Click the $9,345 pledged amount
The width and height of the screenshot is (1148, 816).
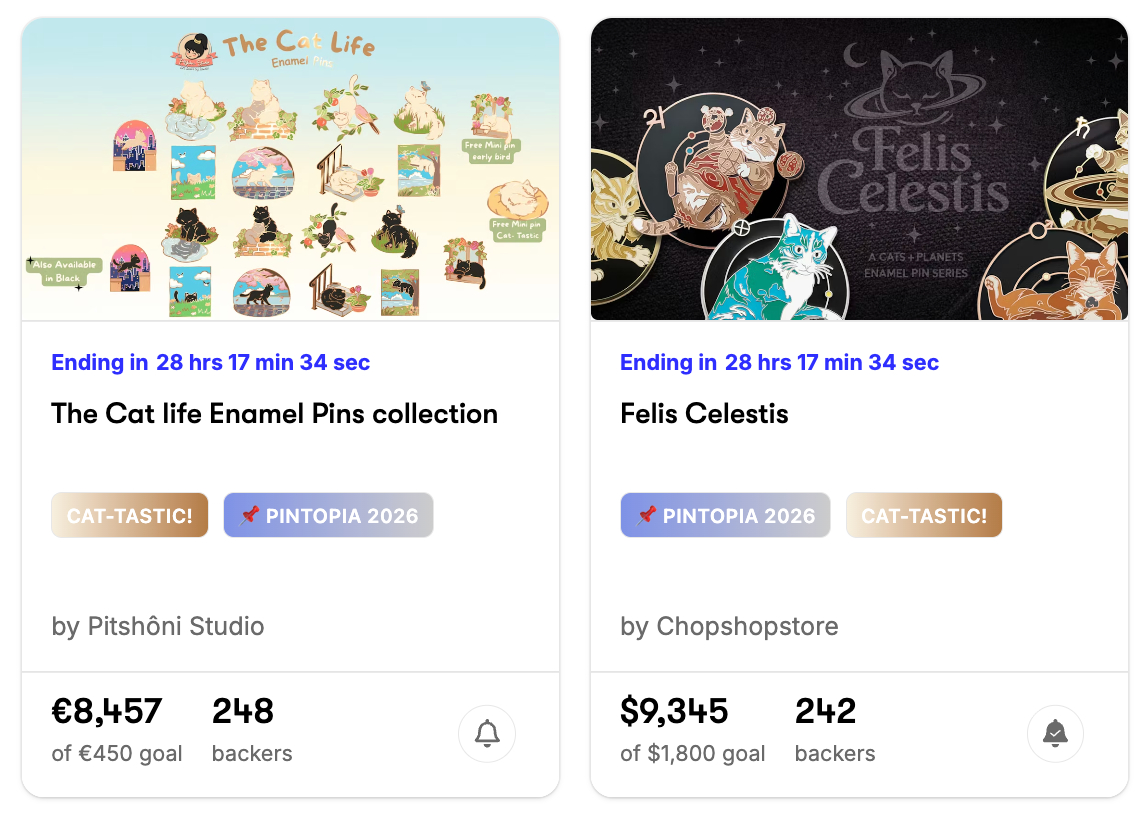click(674, 712)
